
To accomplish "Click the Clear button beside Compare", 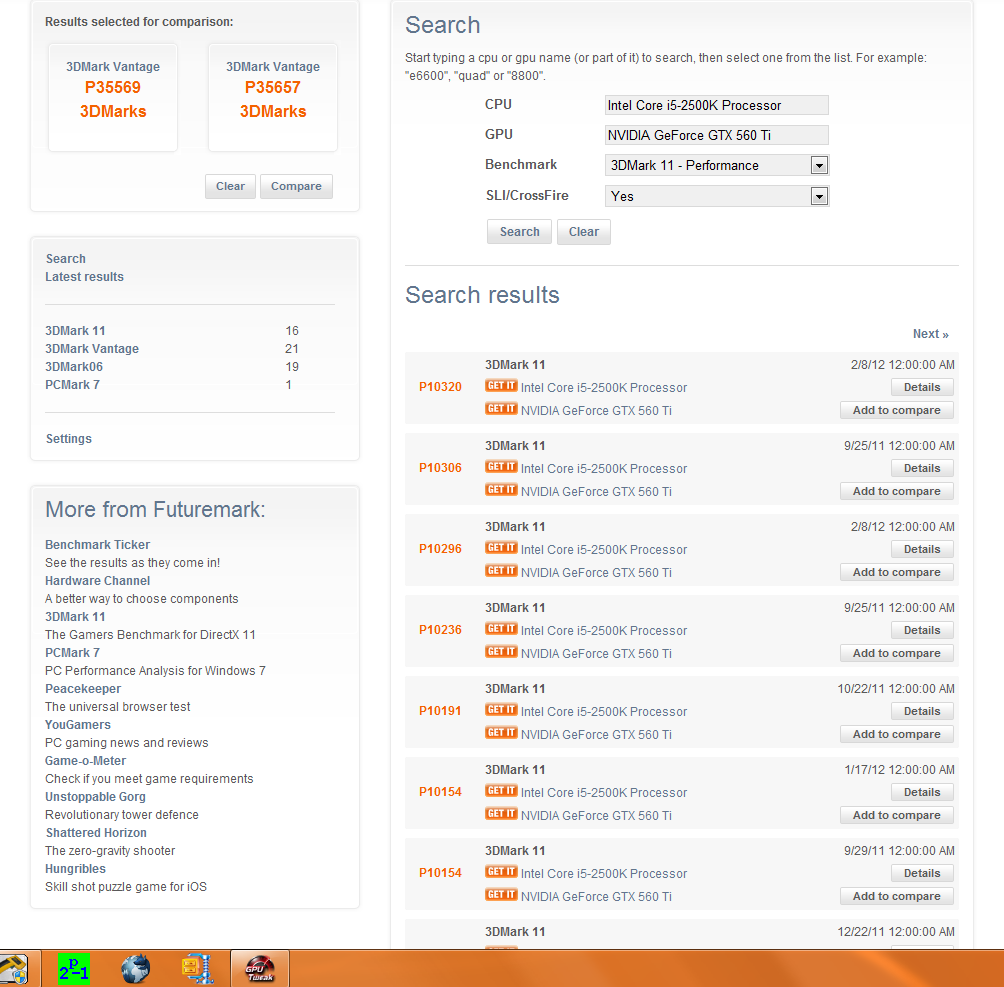I will [231, 186].
